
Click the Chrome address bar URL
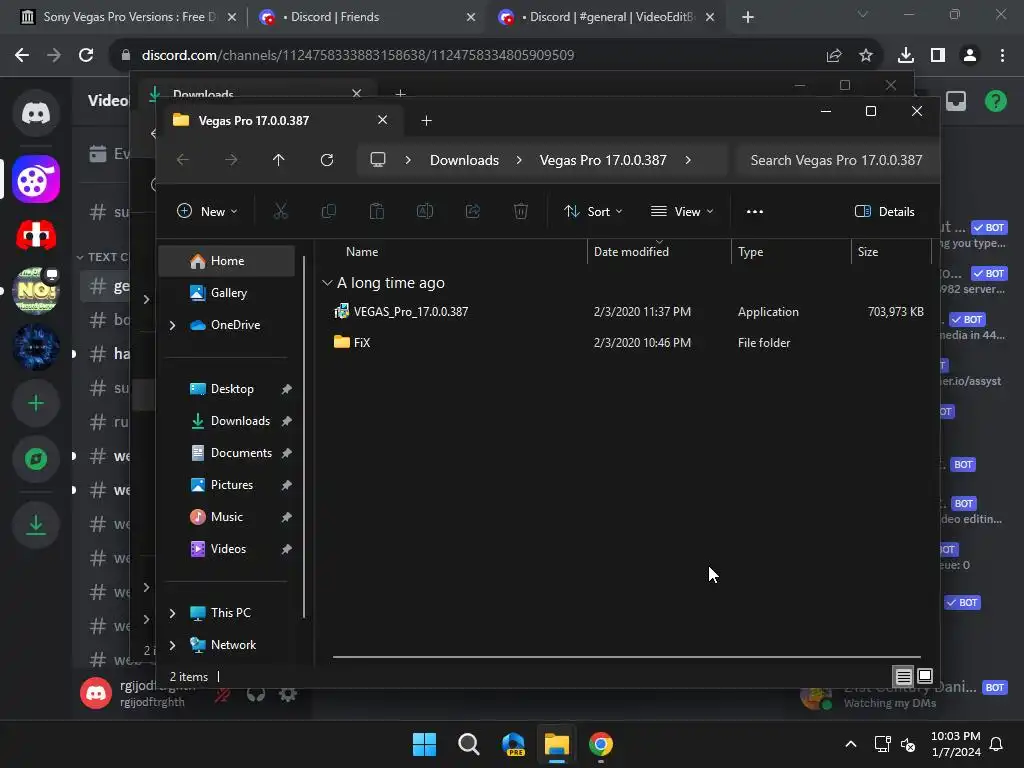[358, 55]
